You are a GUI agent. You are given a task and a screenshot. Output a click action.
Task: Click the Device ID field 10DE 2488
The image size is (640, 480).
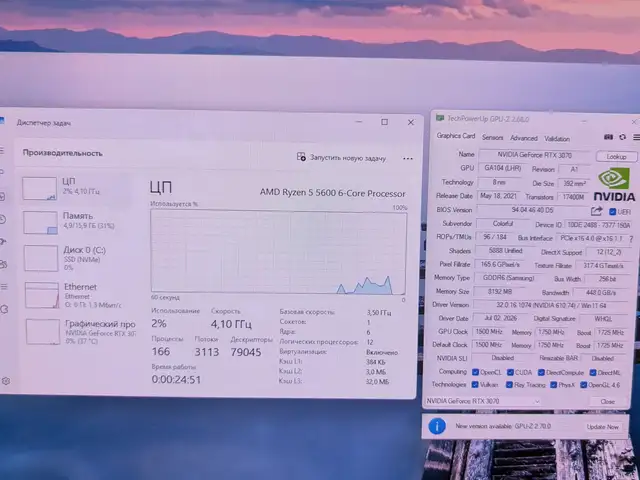coord(599,225)
